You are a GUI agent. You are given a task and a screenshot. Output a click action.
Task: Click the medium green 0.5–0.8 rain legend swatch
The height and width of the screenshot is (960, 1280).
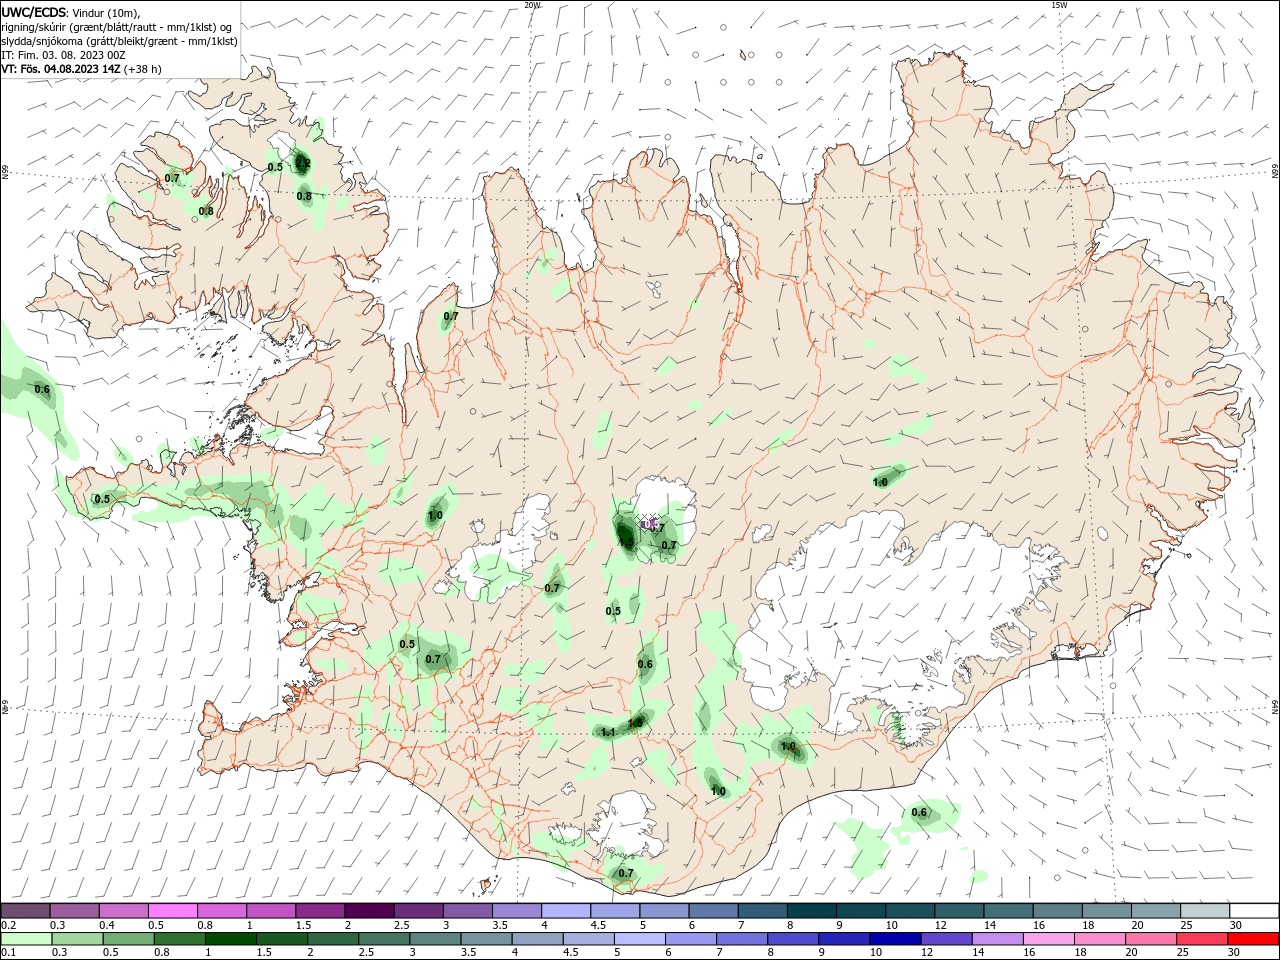click(x=128, y=939)
